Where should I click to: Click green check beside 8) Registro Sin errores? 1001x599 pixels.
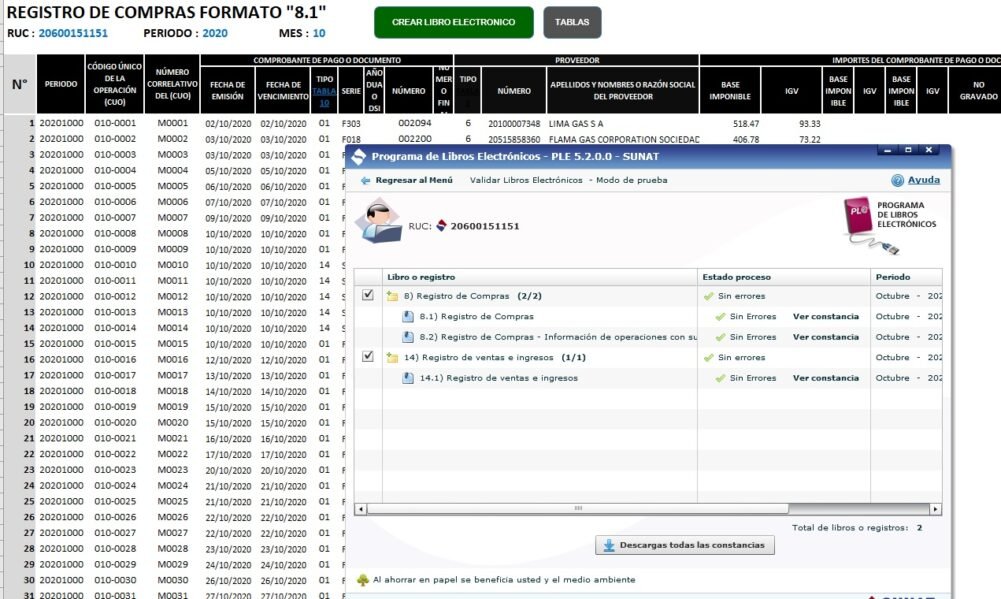(709, 296)
